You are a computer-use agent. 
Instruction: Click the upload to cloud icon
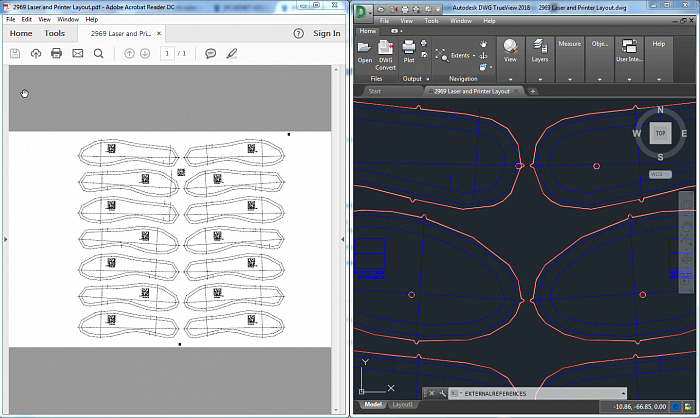pyautogui.click(x=36, y=53)
